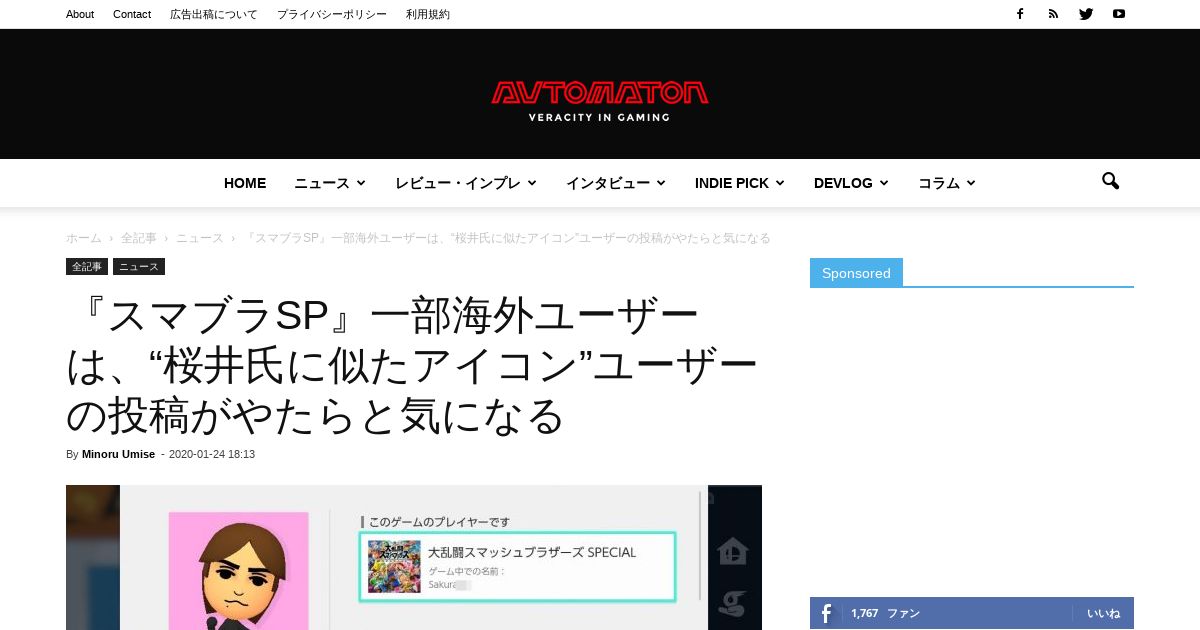1200x630 pixels.
Task: Open author Minoru Umise's page
Action: [118, 454]
